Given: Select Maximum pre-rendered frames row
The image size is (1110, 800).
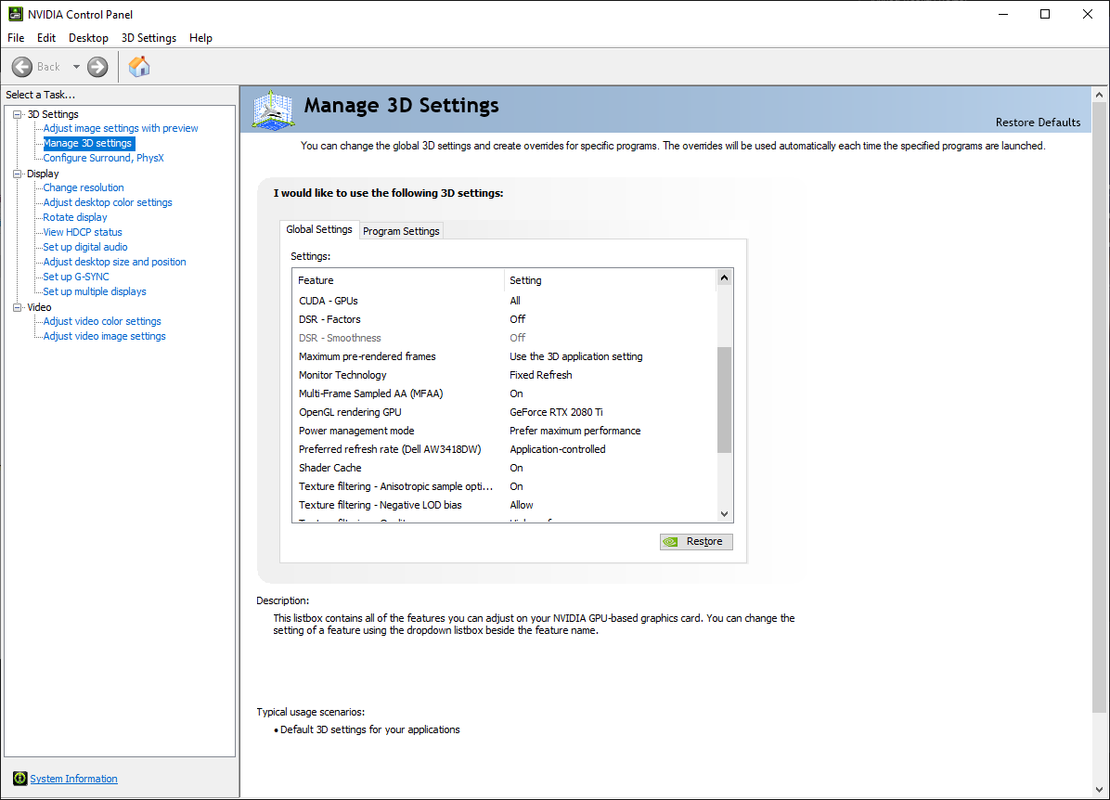Looking at the screenshot, I should click(504, 357).
